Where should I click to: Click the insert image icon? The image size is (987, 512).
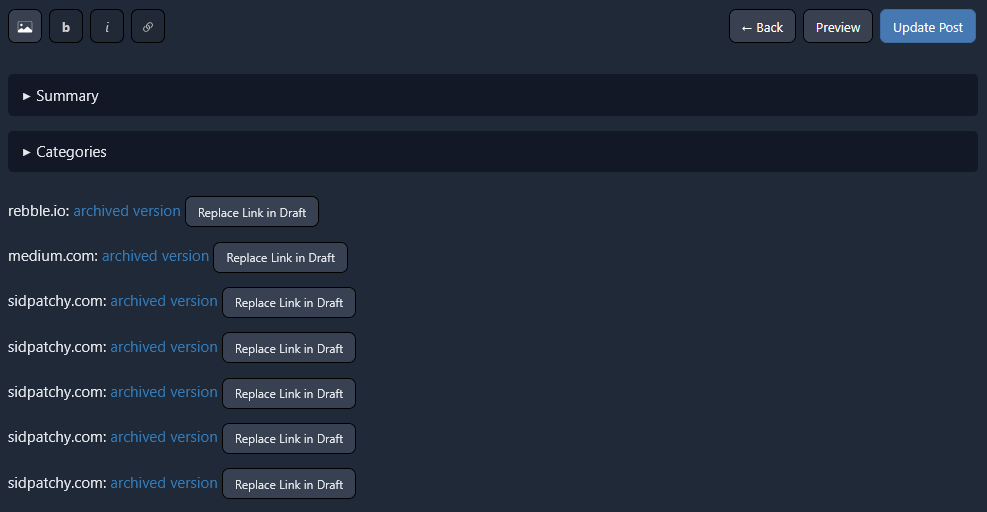coord(25,27)
